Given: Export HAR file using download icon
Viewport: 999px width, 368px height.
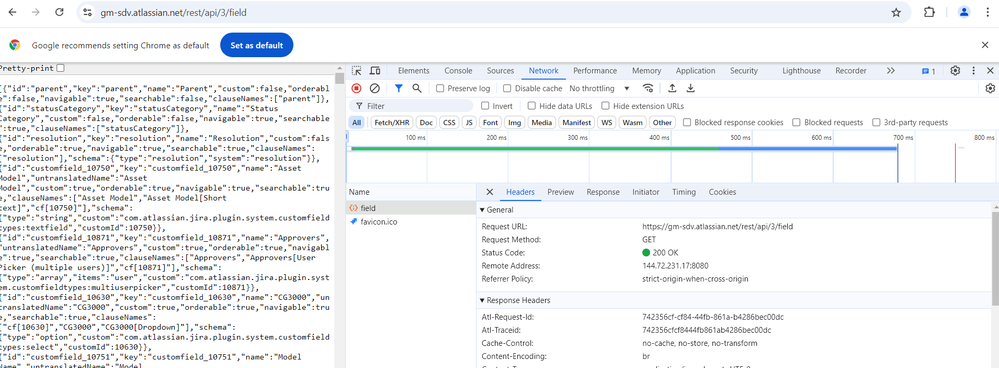Looking at the screenshot, I should tap(690, 88).
